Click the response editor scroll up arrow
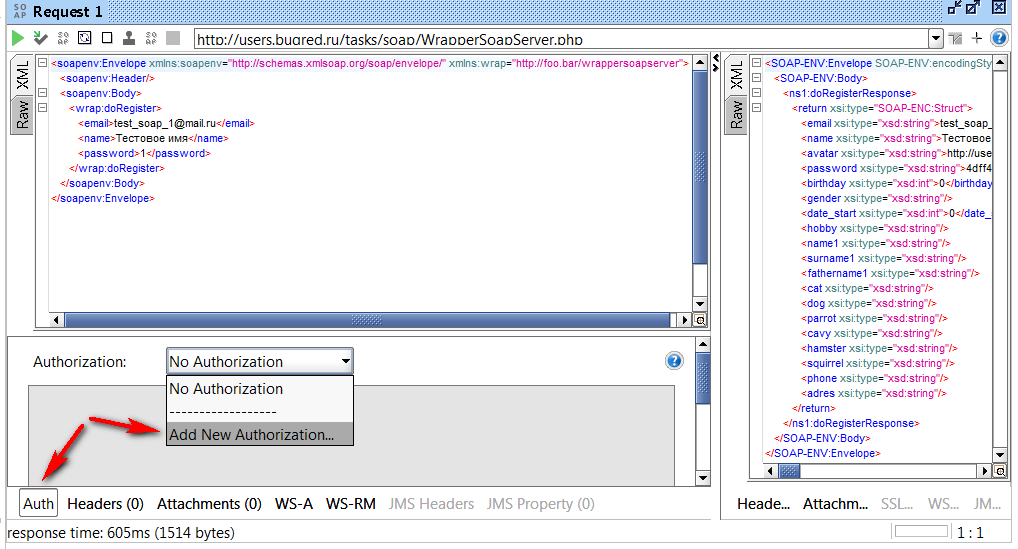 pos(1000,63)
